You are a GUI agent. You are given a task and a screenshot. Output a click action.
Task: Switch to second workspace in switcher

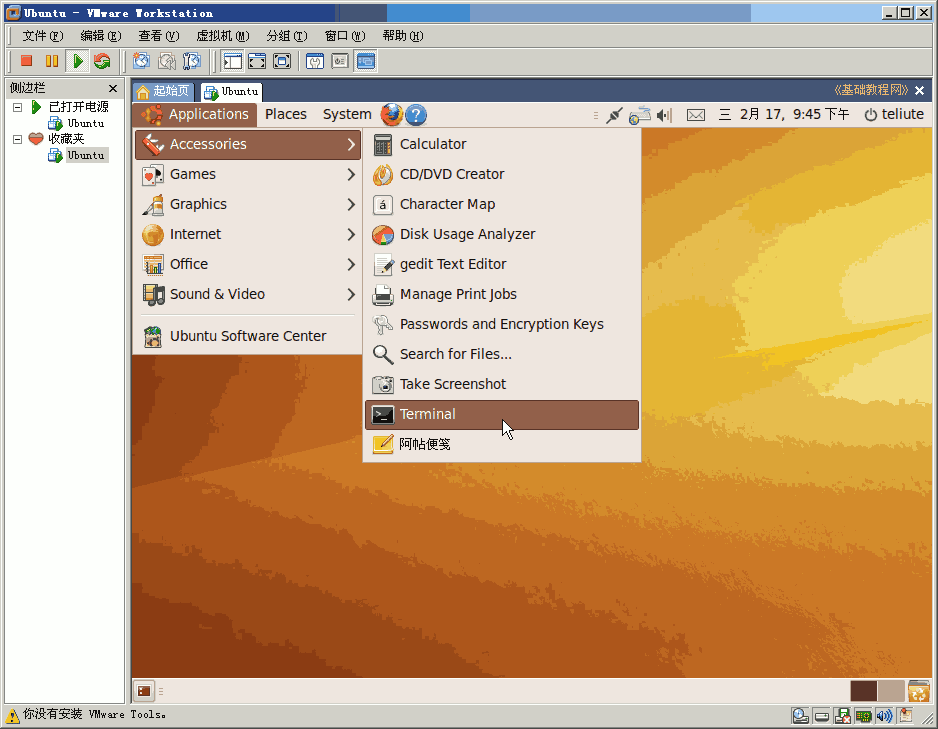tap(891, 691)
